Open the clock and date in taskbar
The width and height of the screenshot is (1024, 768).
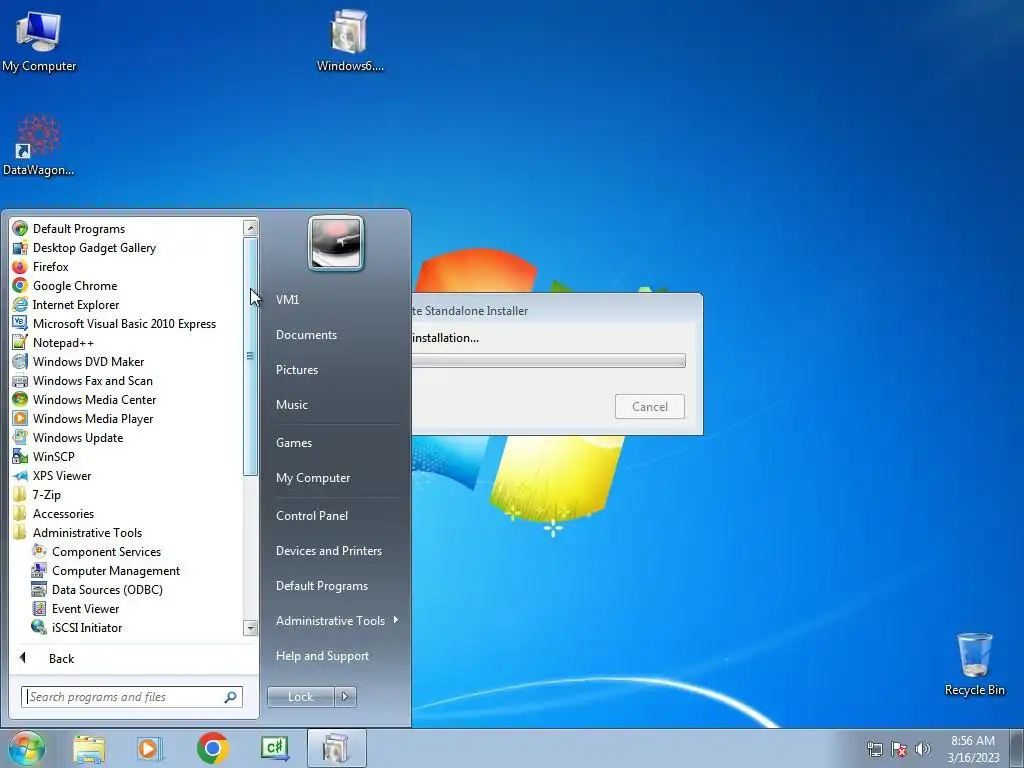pos(972,749)
